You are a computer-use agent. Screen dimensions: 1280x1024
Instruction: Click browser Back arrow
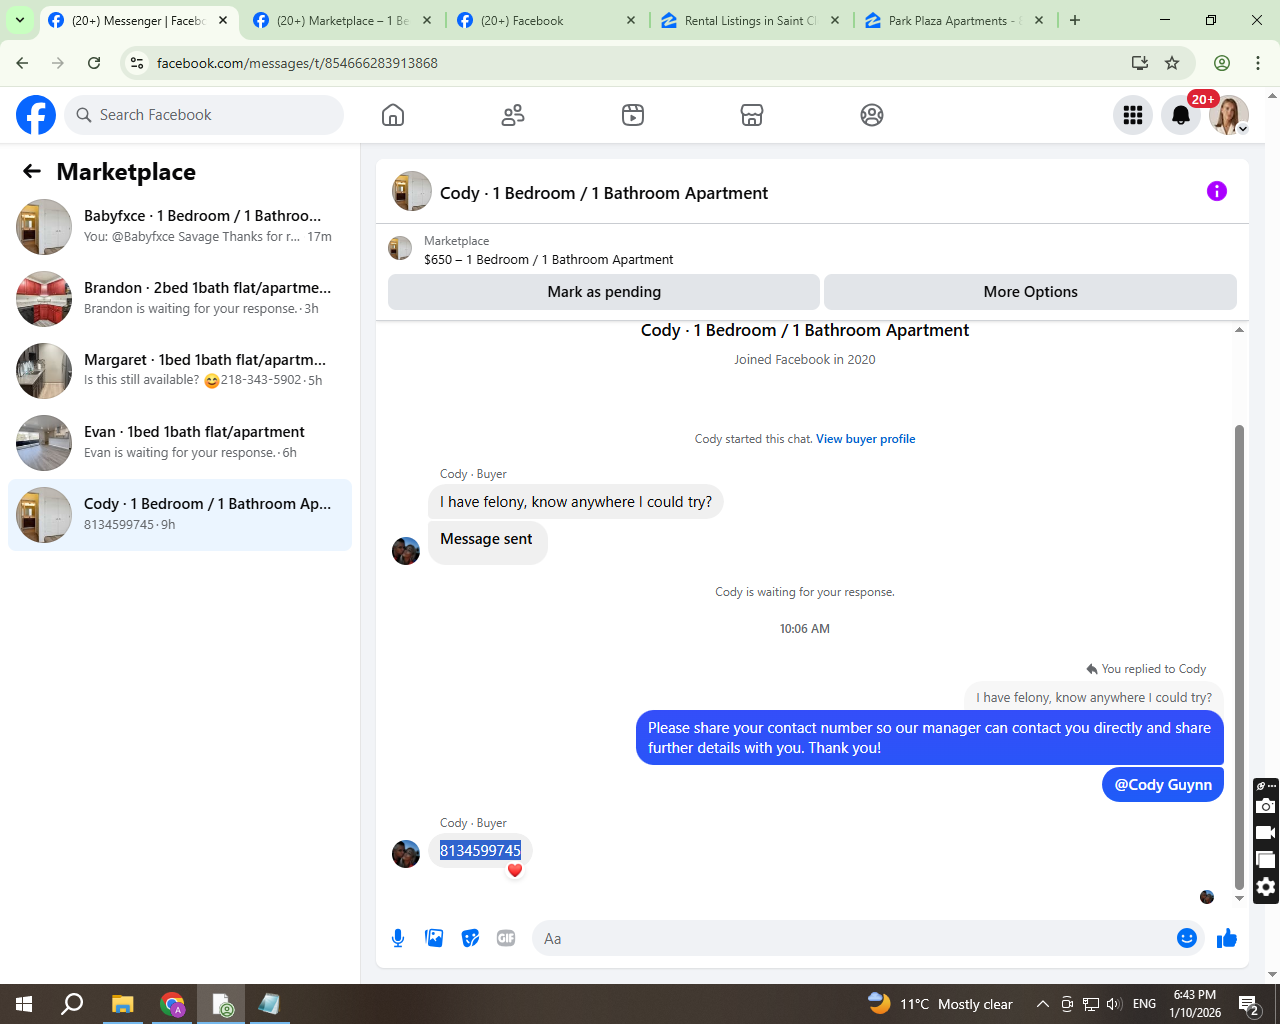pos(22,63)
